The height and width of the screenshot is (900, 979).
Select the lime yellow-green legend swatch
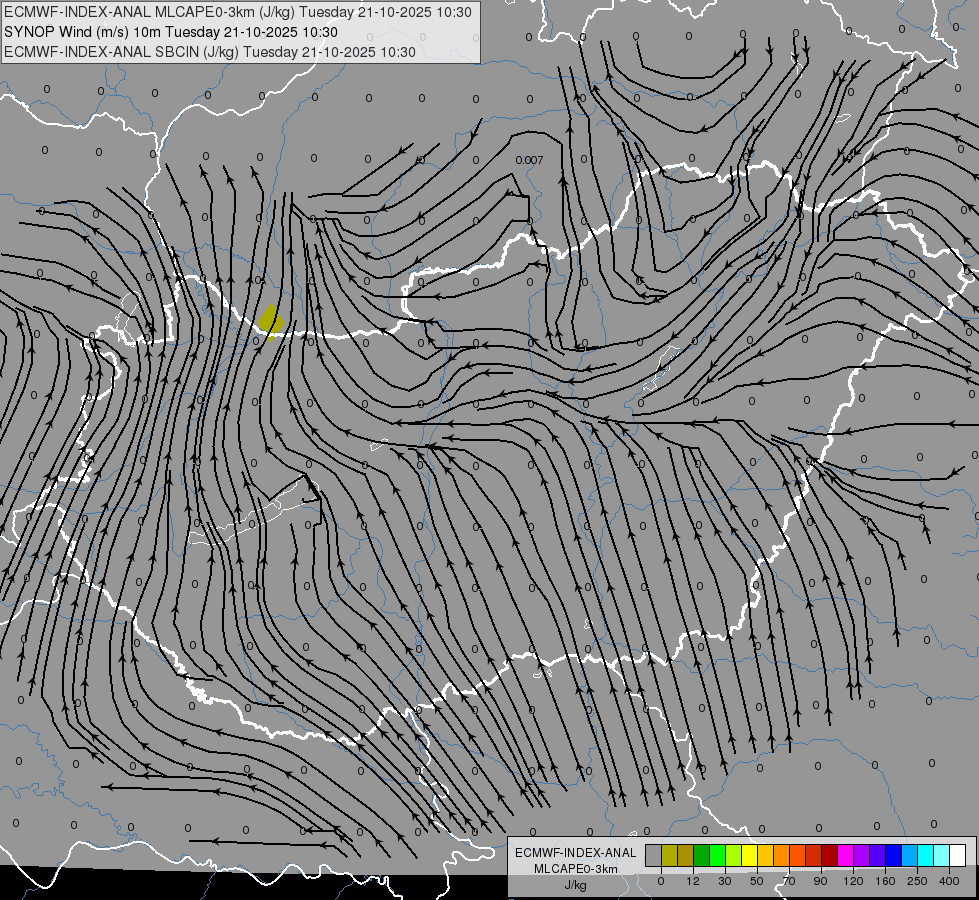734,855
